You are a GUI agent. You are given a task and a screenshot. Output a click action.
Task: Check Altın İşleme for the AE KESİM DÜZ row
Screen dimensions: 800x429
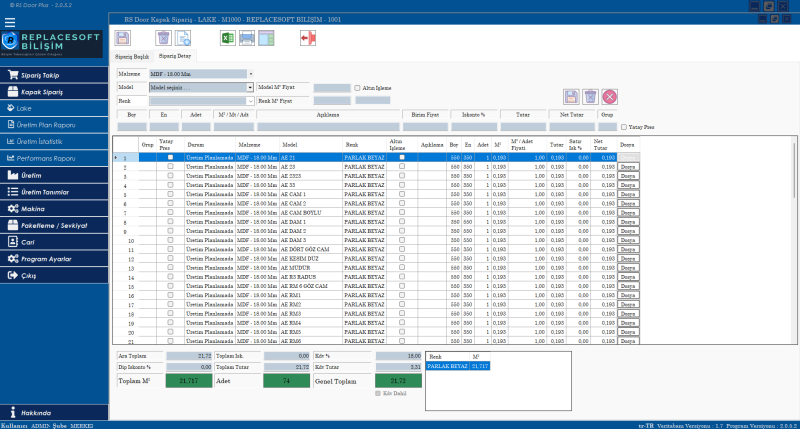pyautogui.click(x=402, y=259)
